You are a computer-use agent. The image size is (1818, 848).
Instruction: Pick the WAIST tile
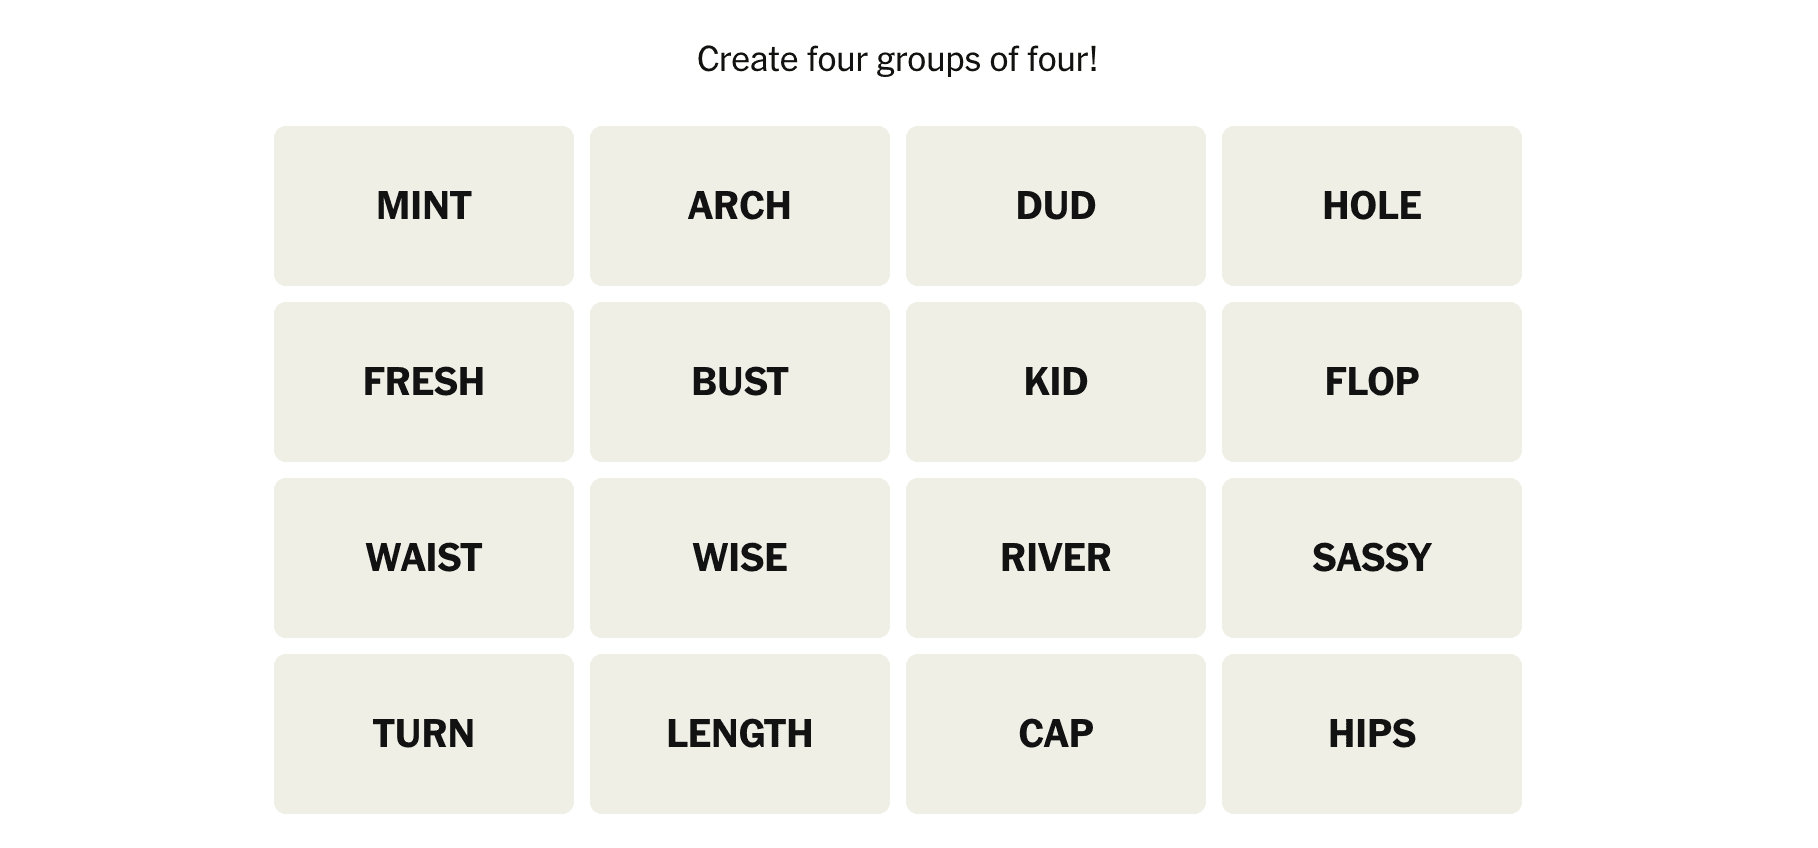tap(424, 558)
